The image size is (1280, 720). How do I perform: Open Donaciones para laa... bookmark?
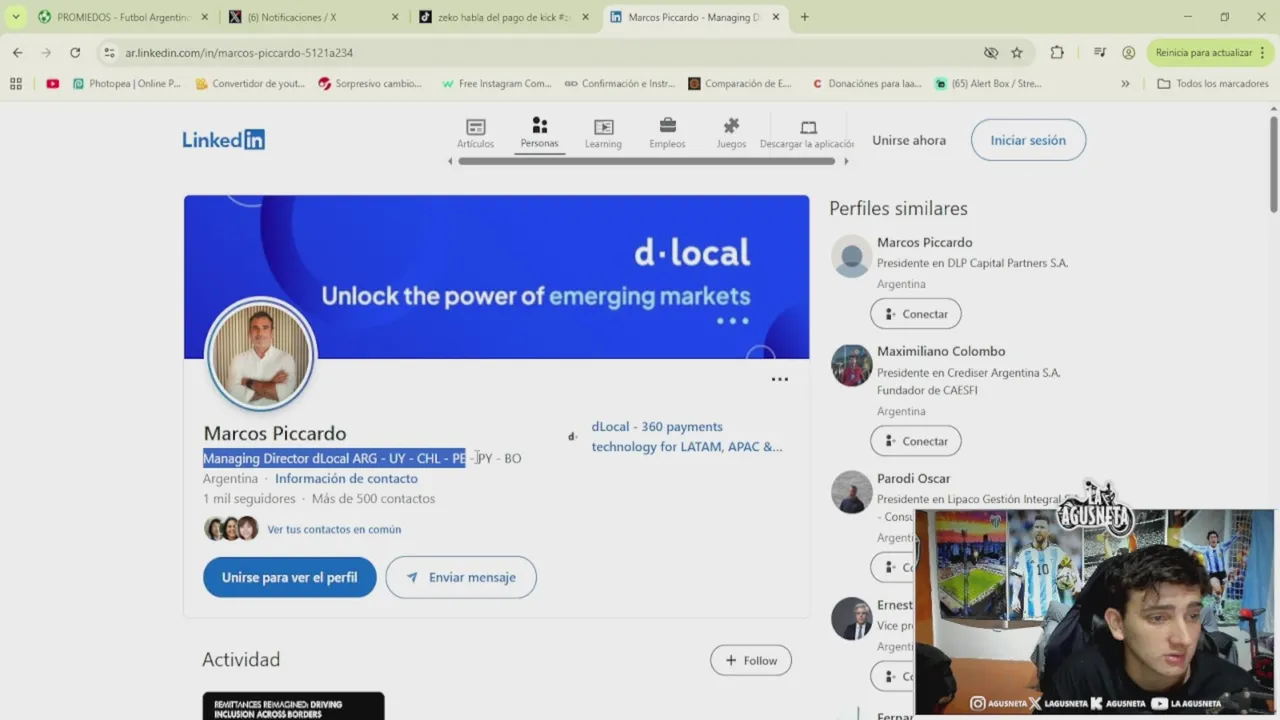point(867,84)
